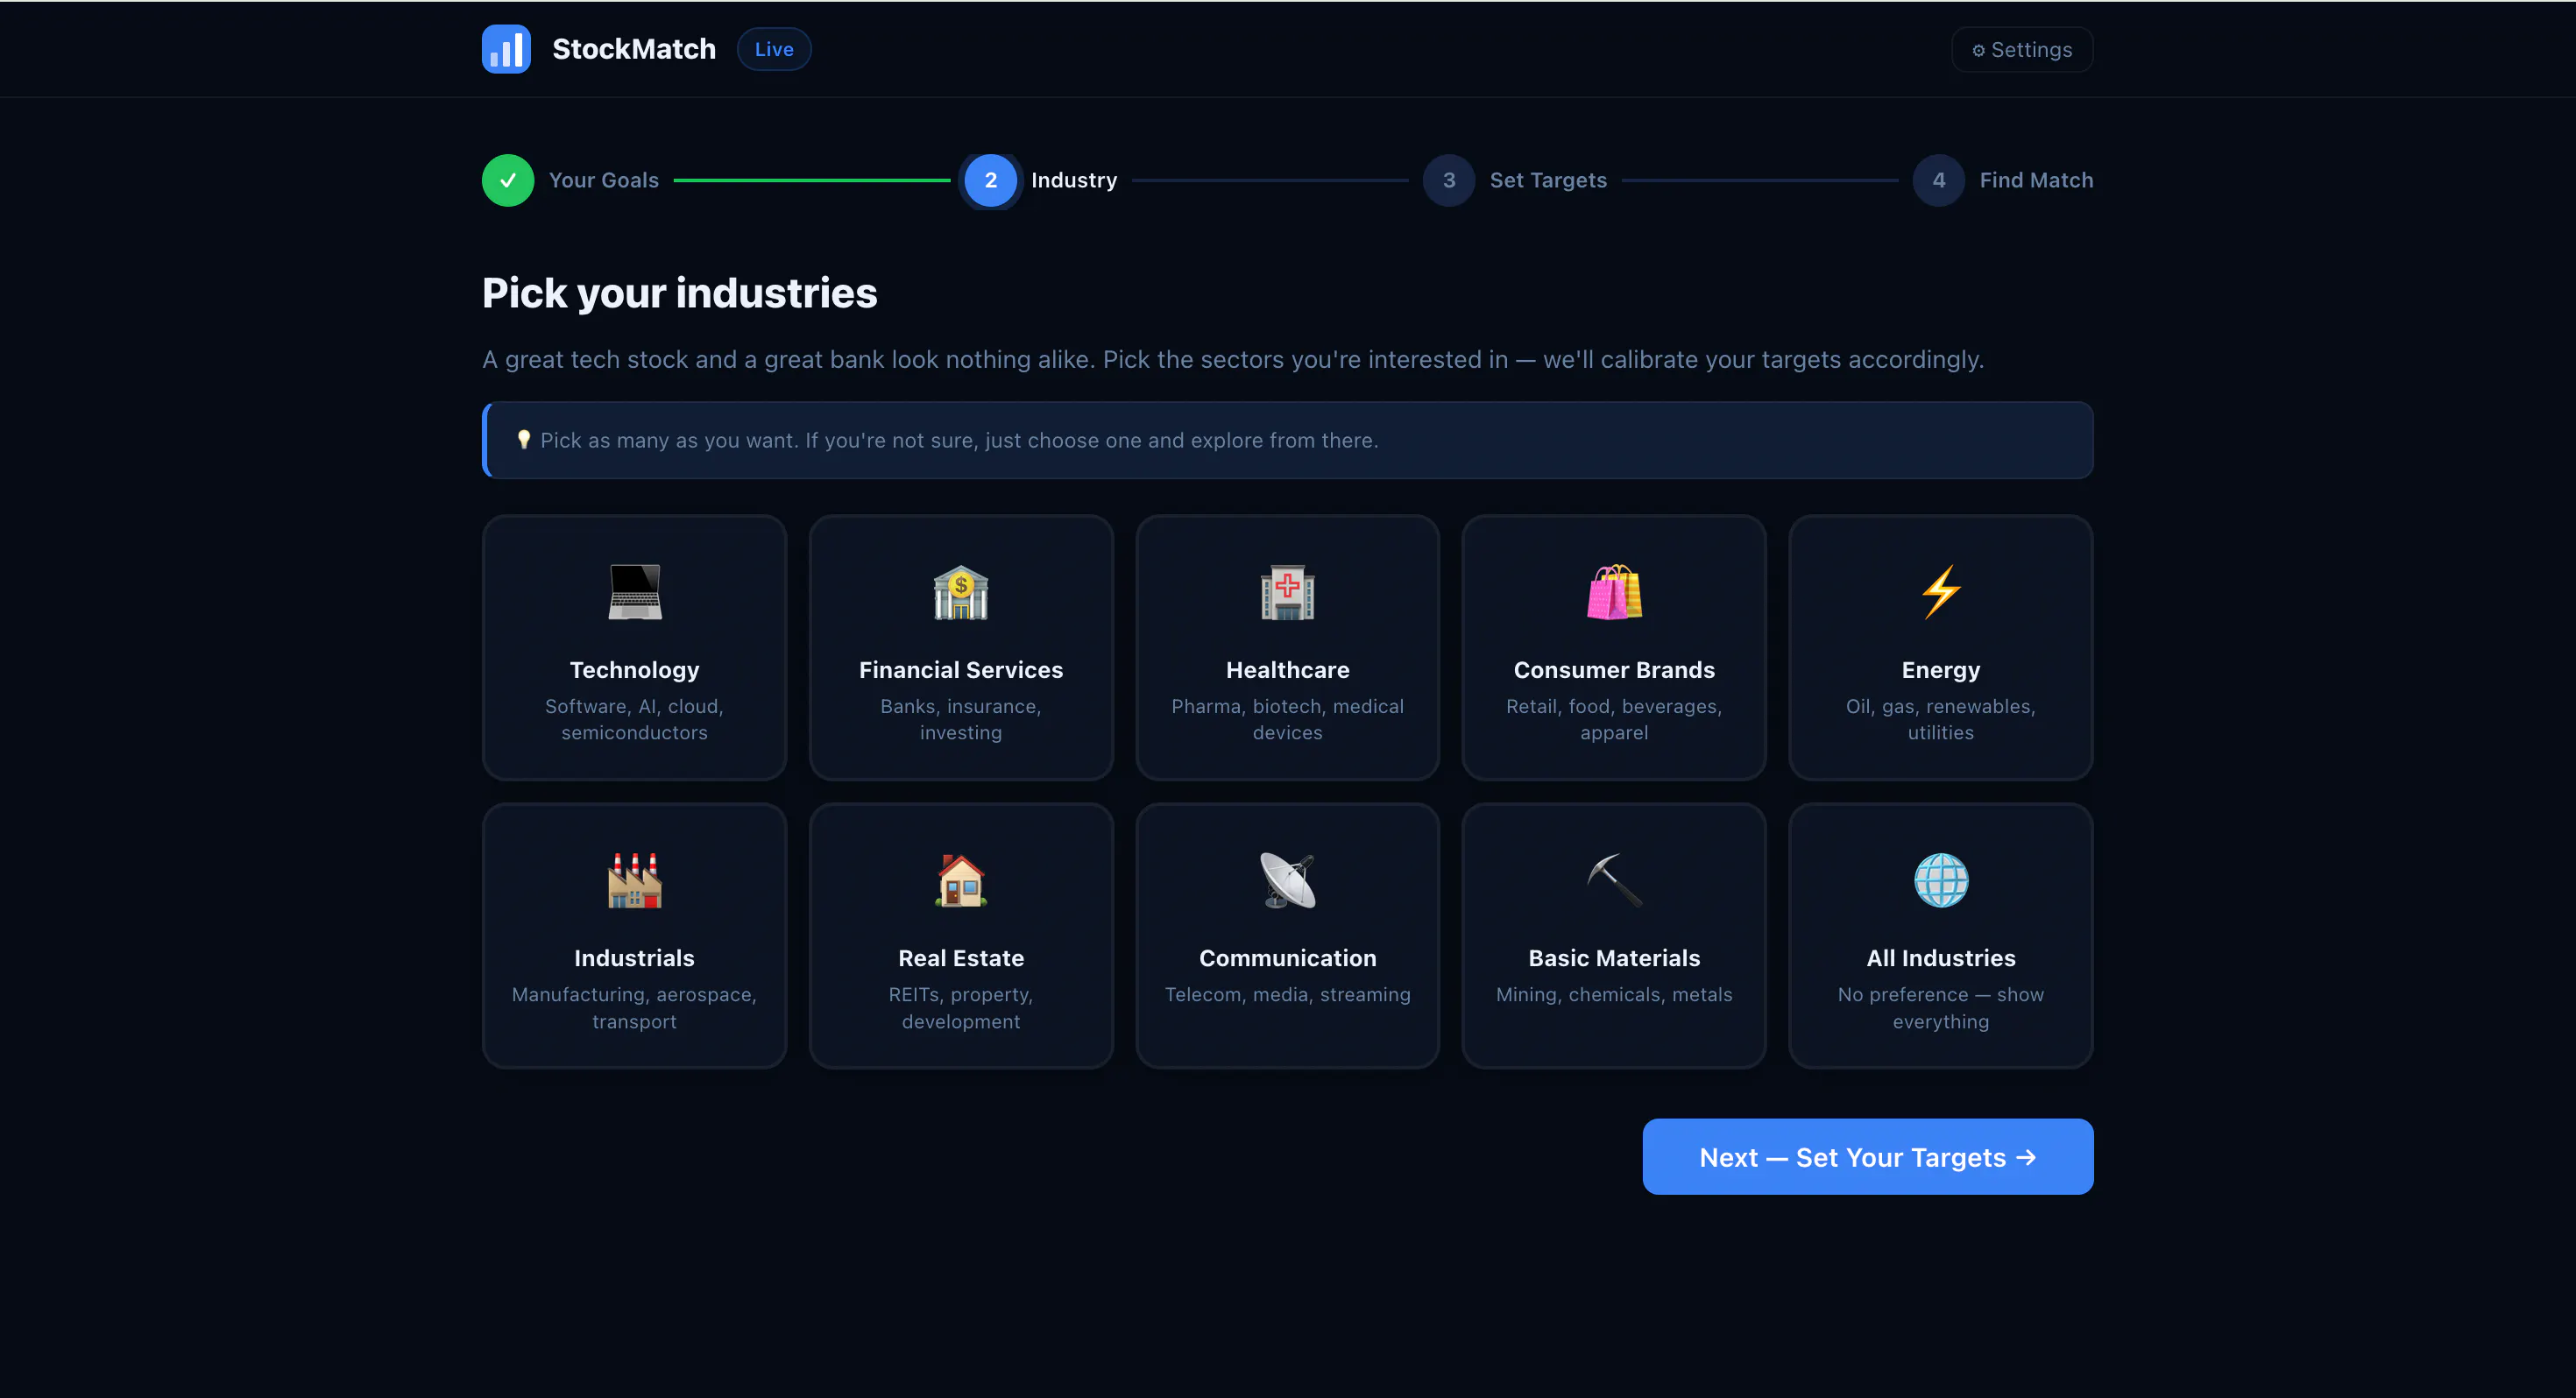This screenshot has width=2576, height=1398.
Task: Click 'No preference — show everything' description
Action: click(1941, 1008)
